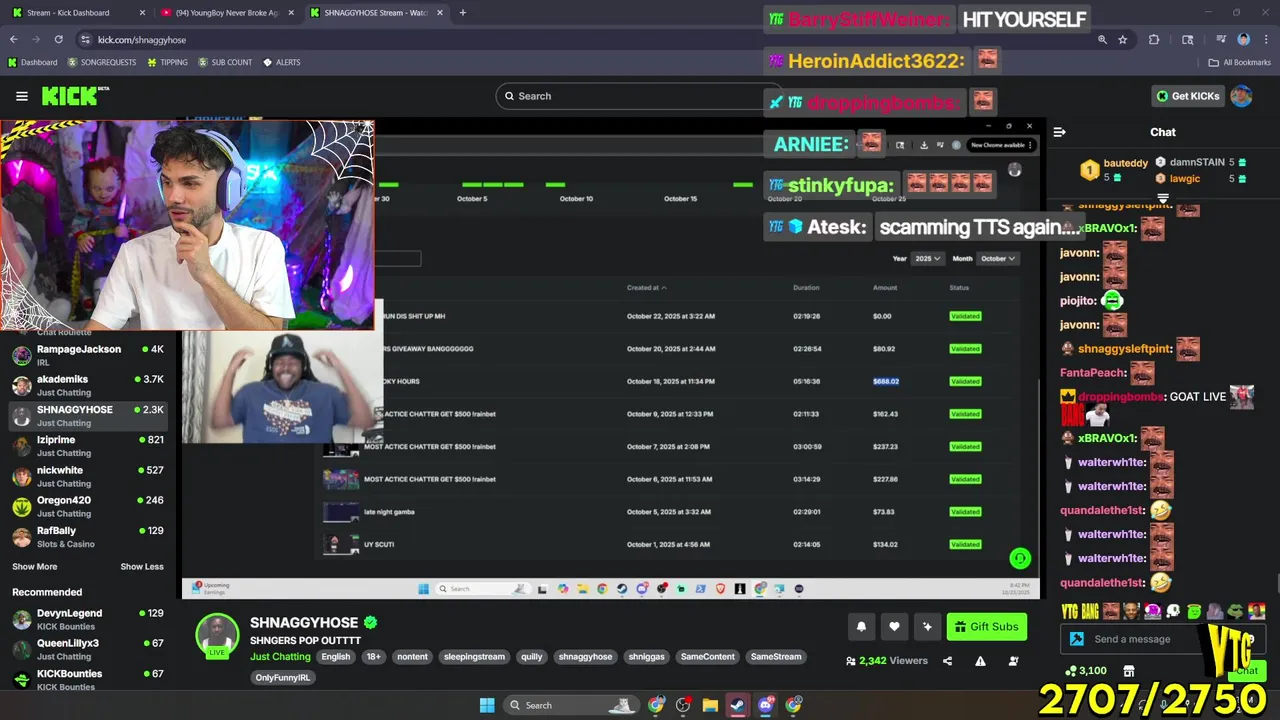Switch to Stream - Kick Dashboard tab

click(76, 13)
